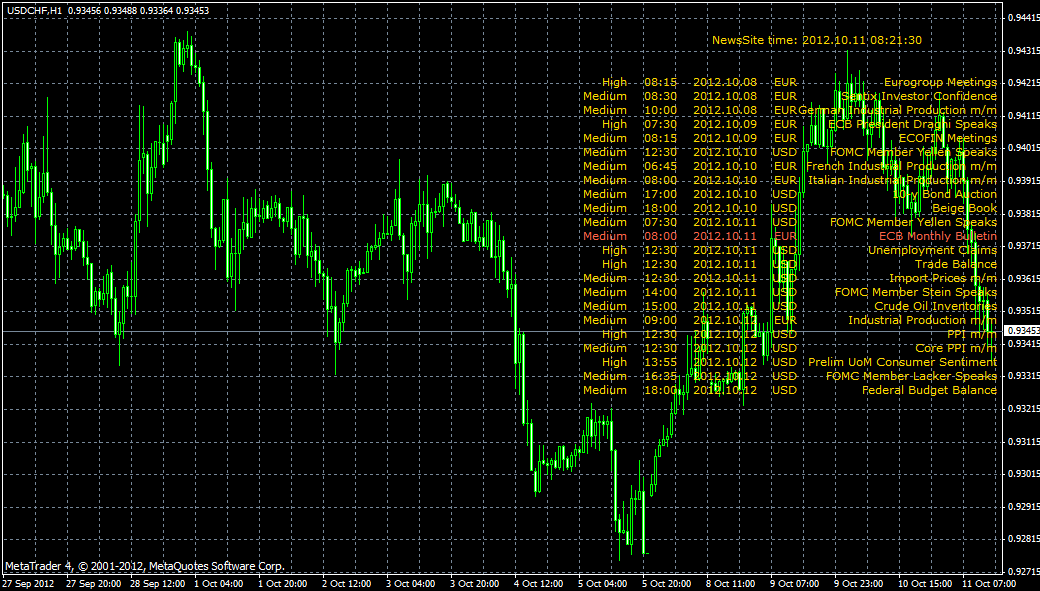Click Italian Industrial Production m/m event
Screen dimensions: 1040x591
902,180
